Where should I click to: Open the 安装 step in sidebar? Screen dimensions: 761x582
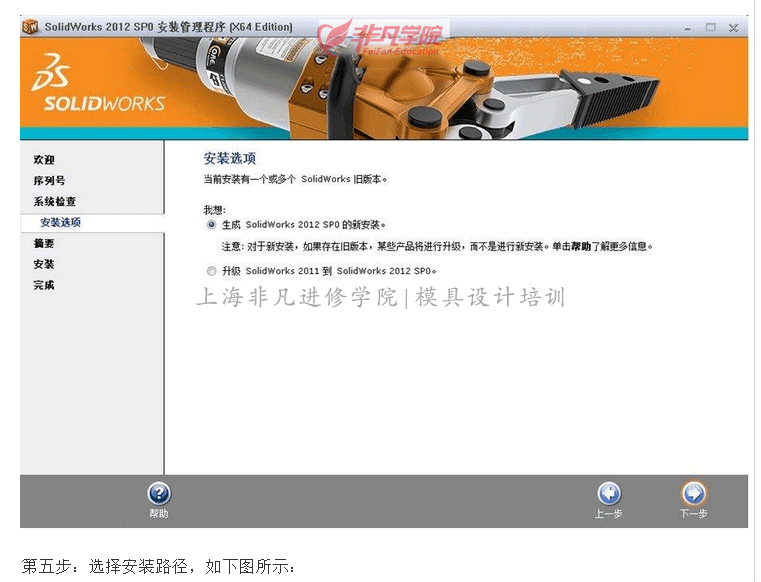[x=44, y=264]
